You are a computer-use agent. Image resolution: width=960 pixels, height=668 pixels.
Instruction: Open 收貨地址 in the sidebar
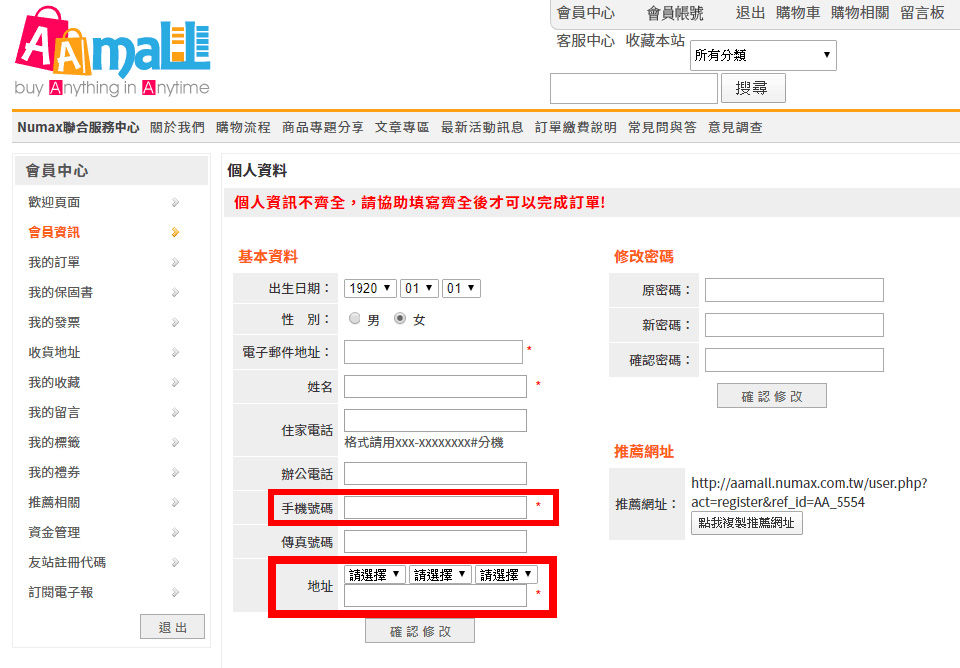pos(54,352)
